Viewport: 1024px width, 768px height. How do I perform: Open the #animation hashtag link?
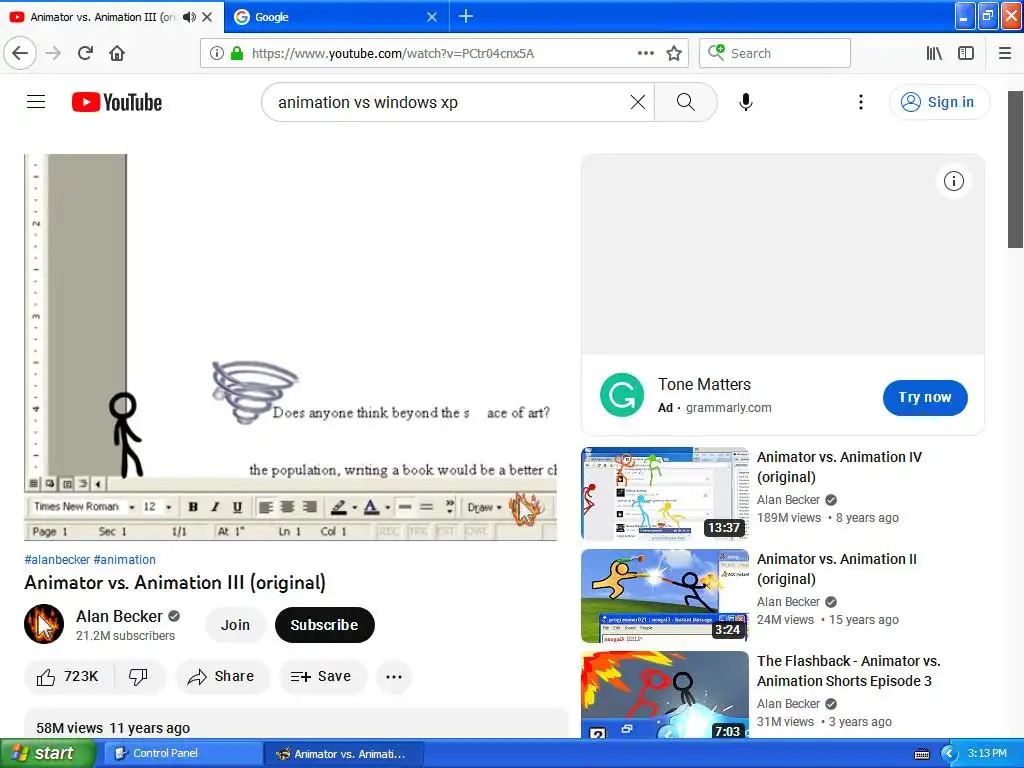click(x=125, y=560)
